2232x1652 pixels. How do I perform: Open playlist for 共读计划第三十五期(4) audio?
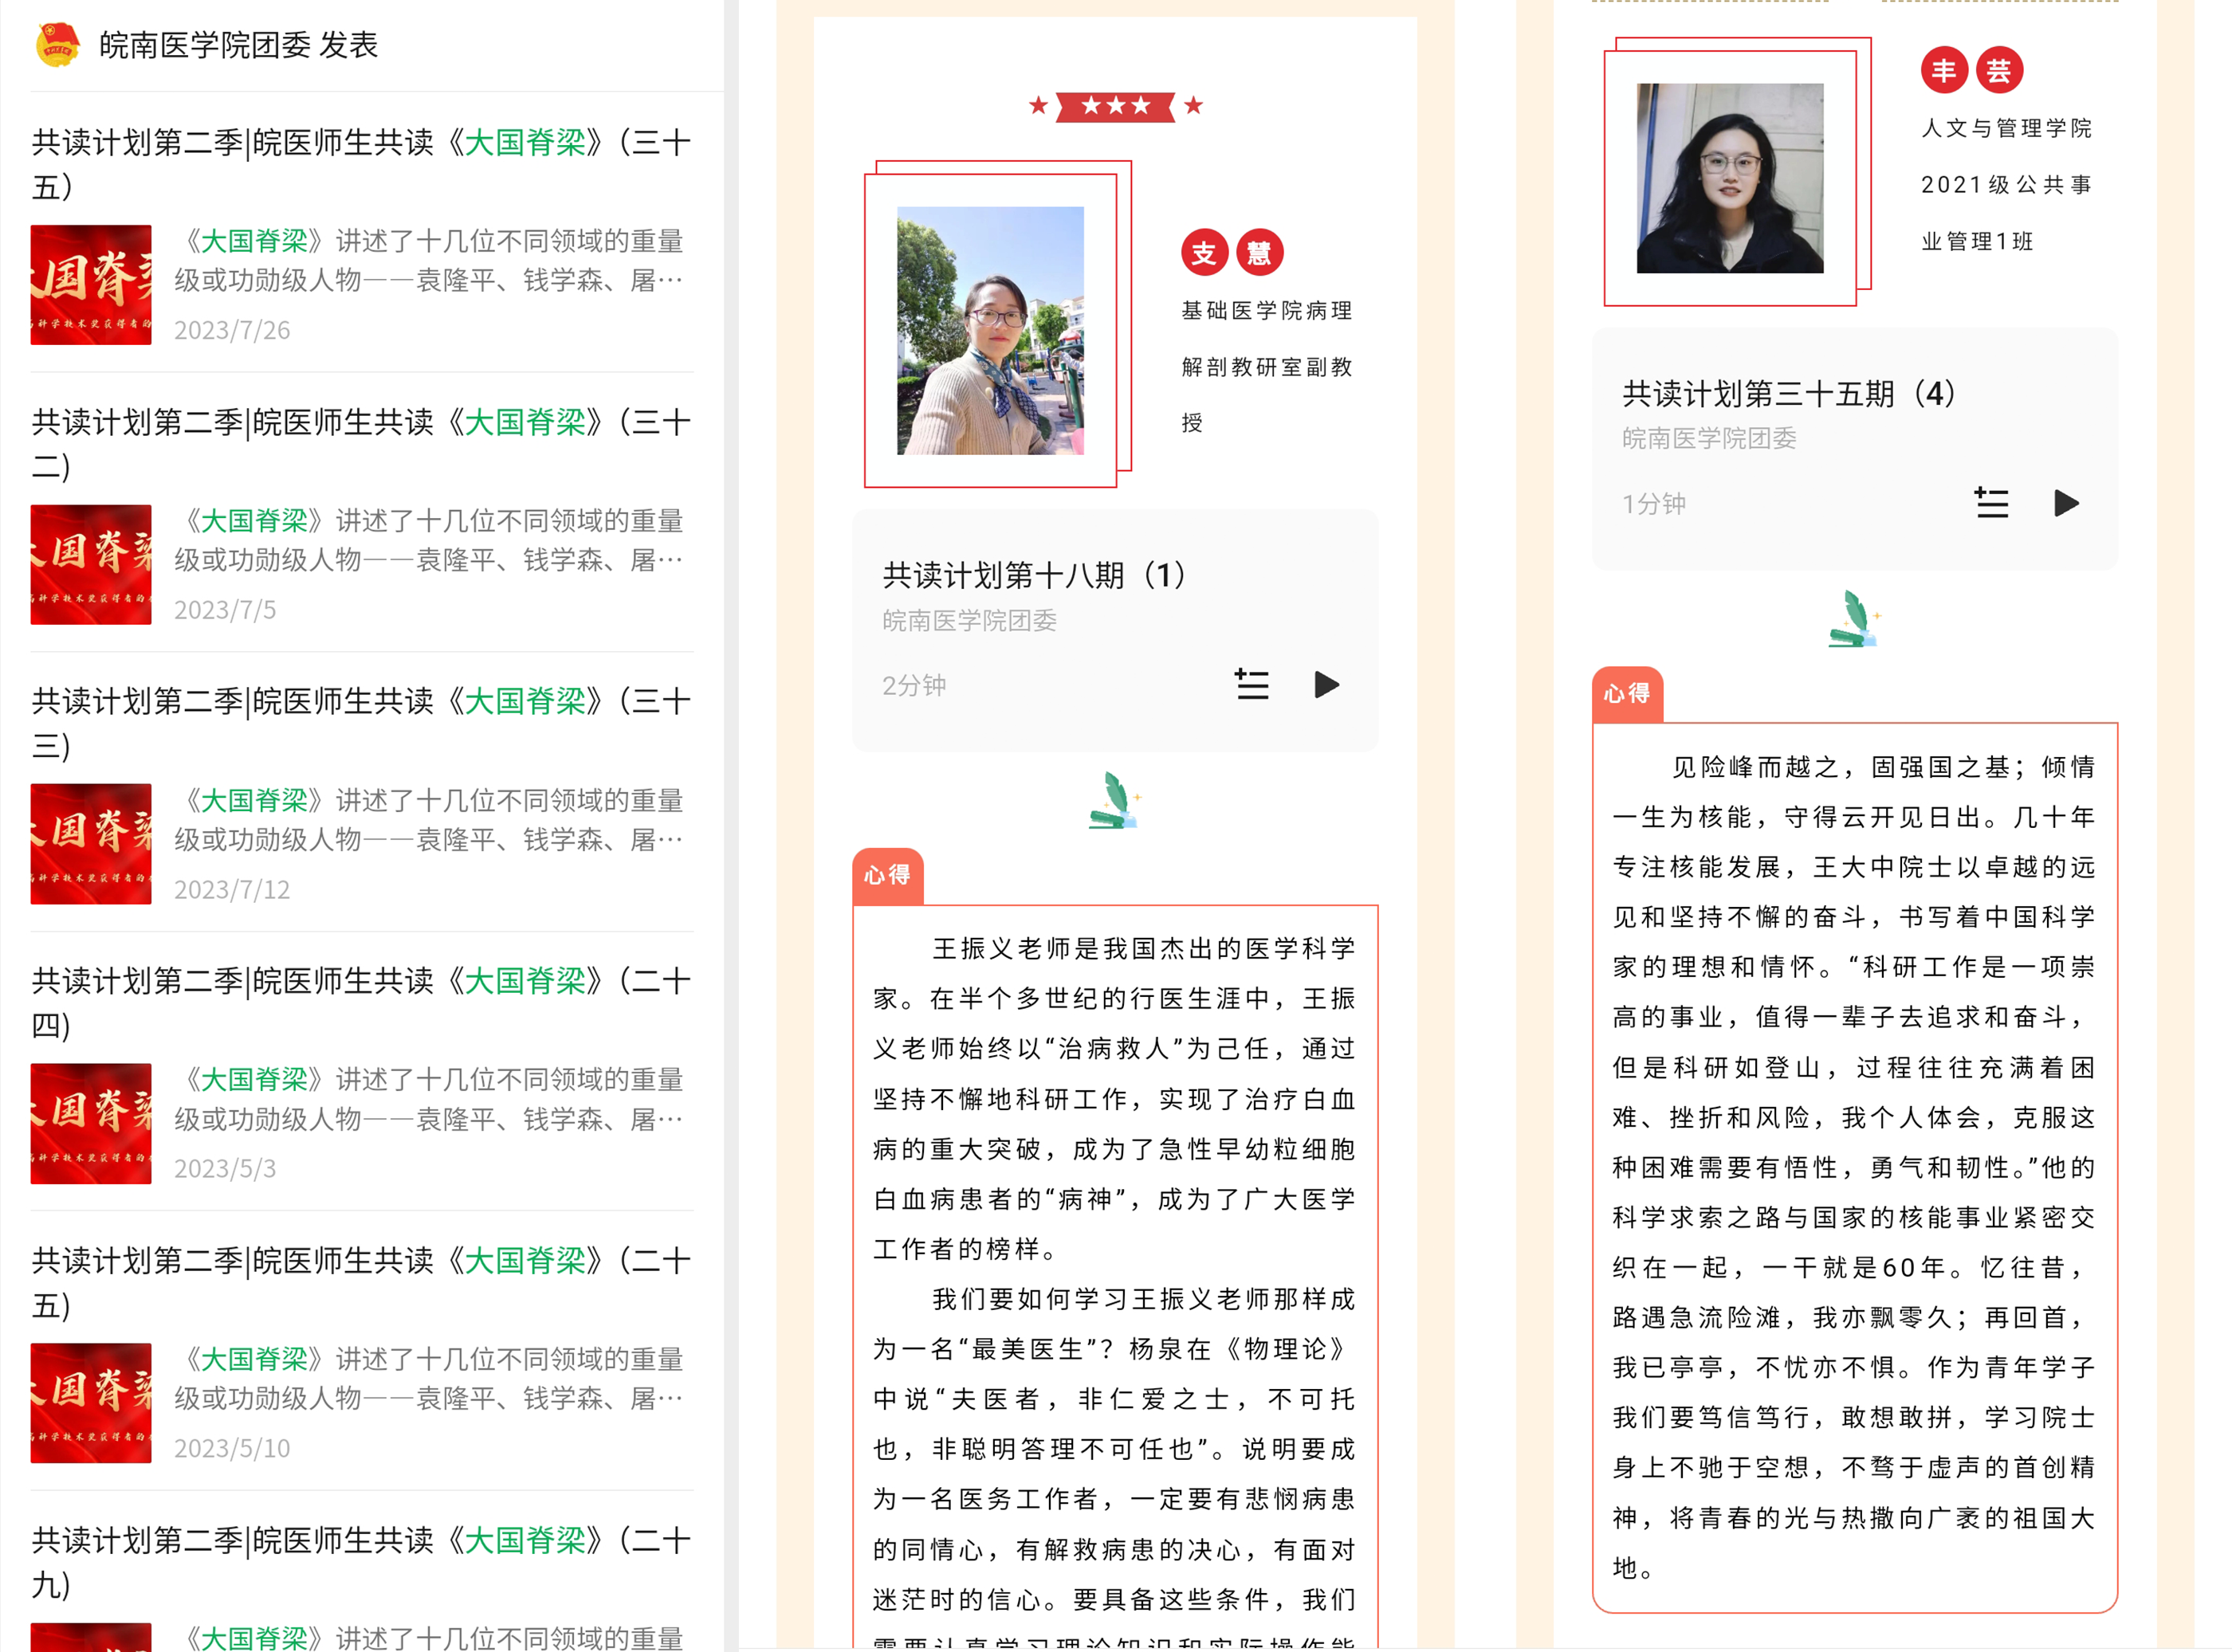click(x=1992, y=503)
